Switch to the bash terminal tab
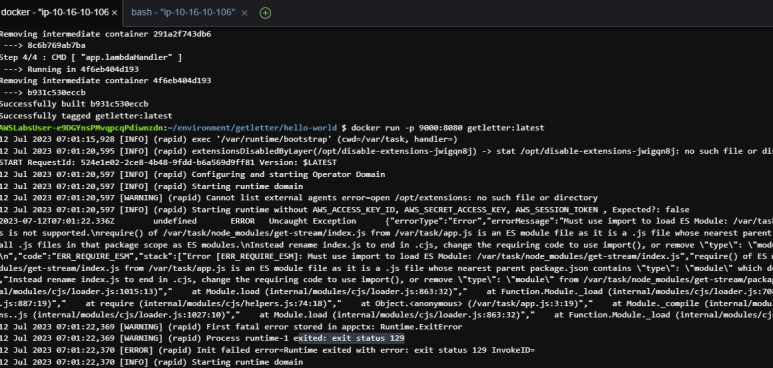 tap(183, 12)
